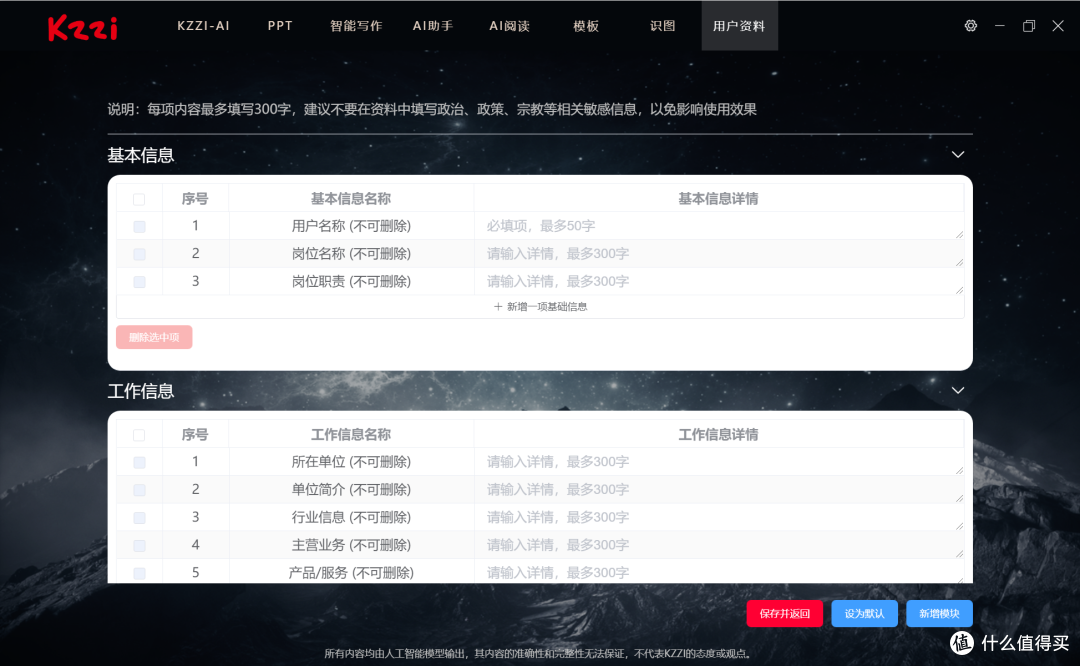This screenshot has height=666, width=1080.
Task: Select the 用户资料 tab
Action: (x=739, y=25)
